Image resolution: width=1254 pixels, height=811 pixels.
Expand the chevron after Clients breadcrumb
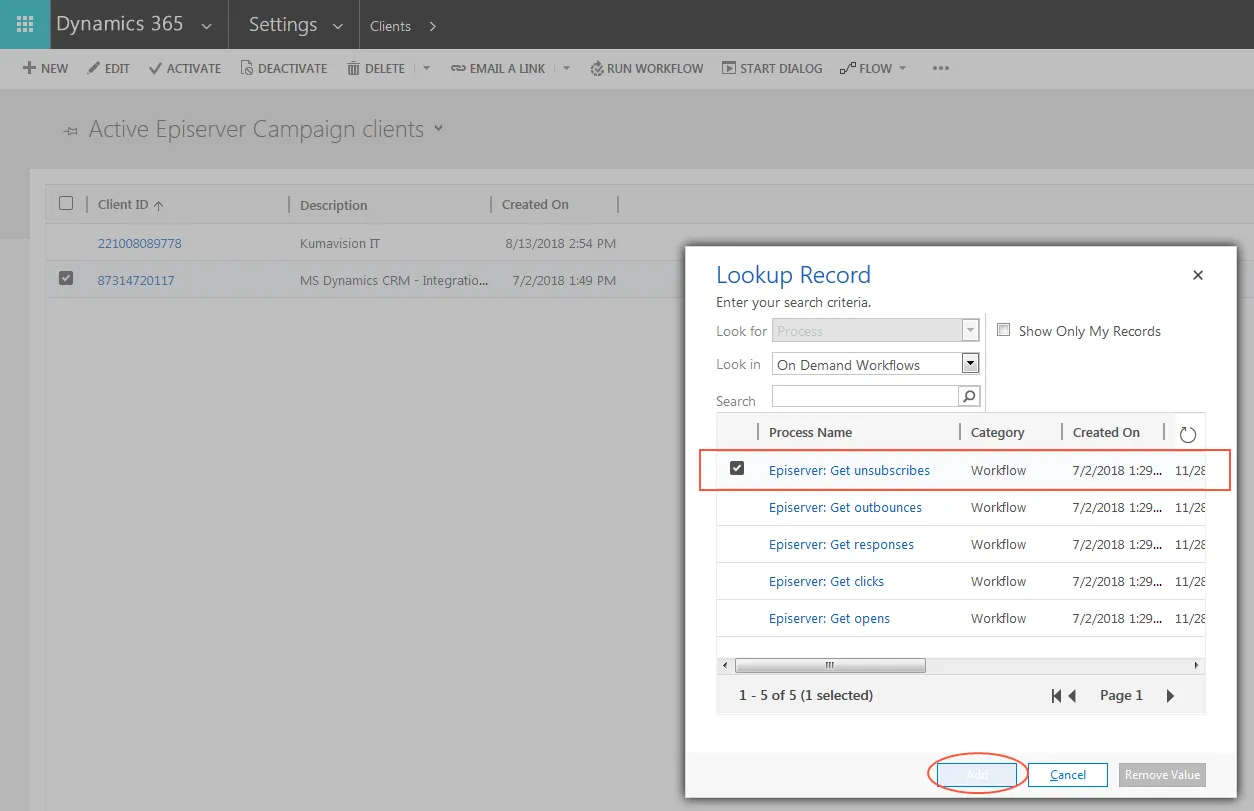click(433, 26)
